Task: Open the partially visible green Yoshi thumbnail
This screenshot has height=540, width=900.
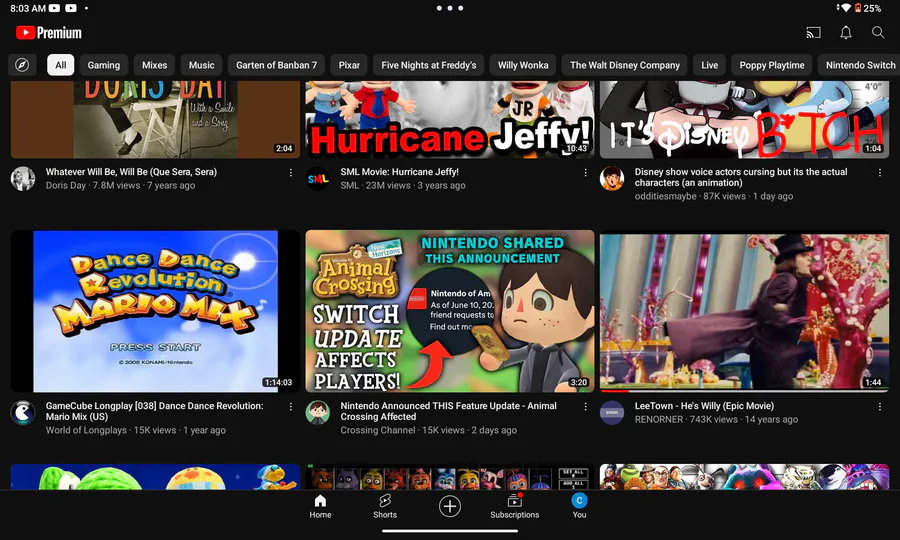Action: [155, 477]
